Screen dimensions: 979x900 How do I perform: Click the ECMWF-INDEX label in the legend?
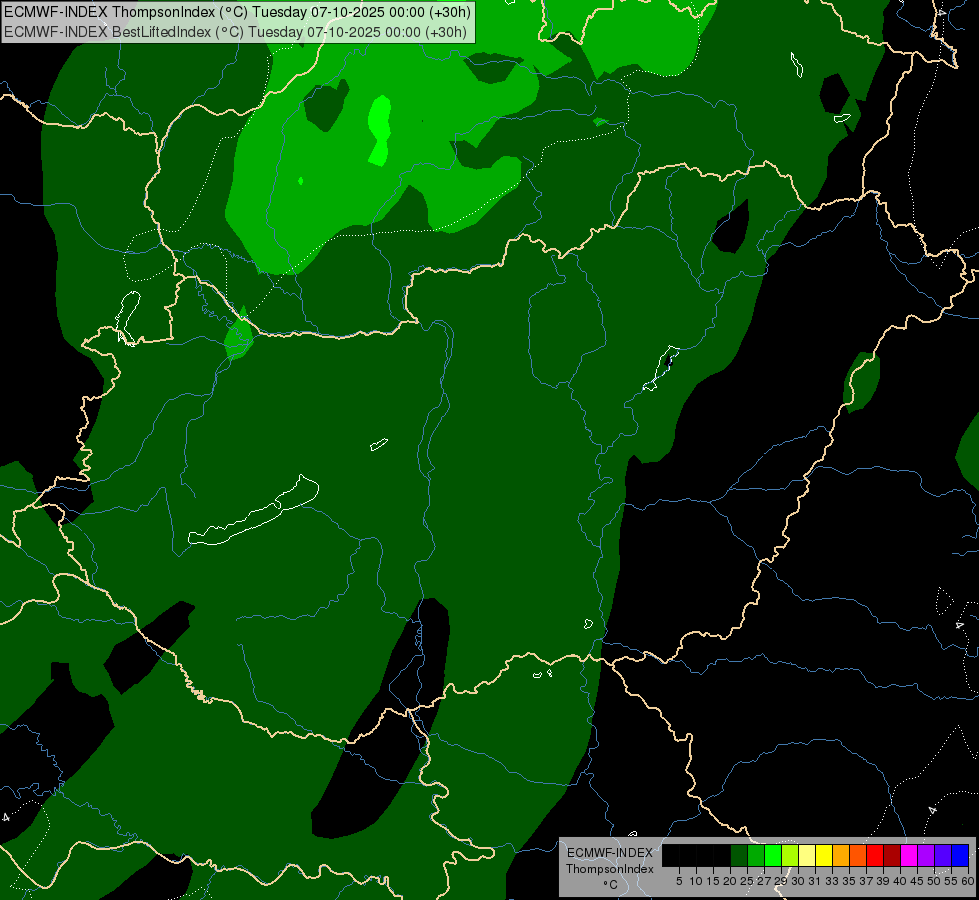(x=610, y=853)
